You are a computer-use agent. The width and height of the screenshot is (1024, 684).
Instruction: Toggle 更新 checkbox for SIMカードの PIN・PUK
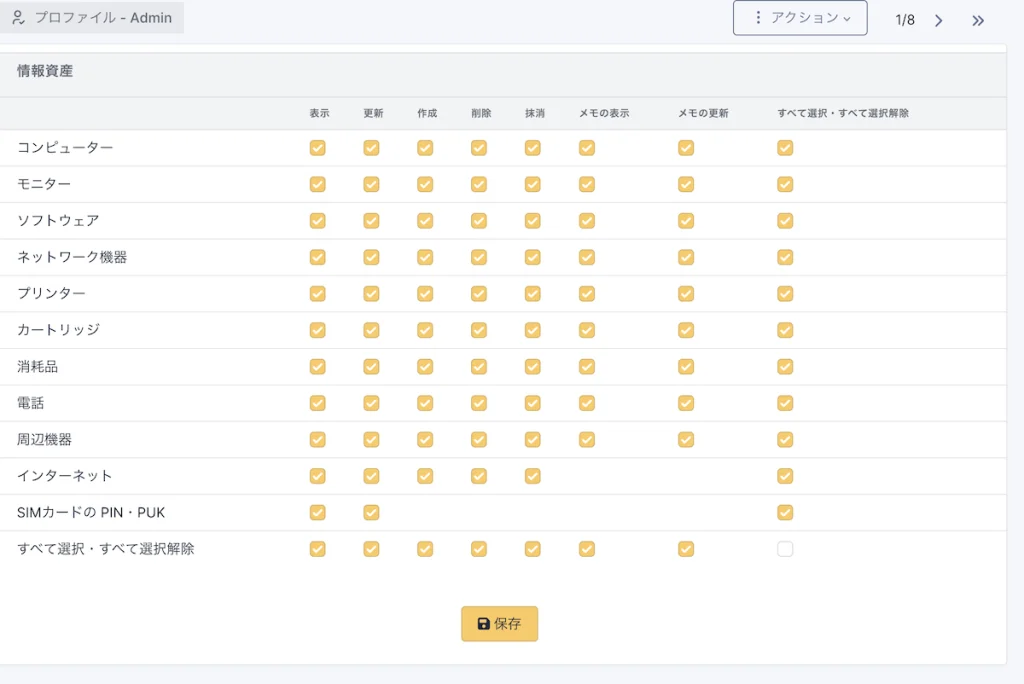tap(372, 513)
